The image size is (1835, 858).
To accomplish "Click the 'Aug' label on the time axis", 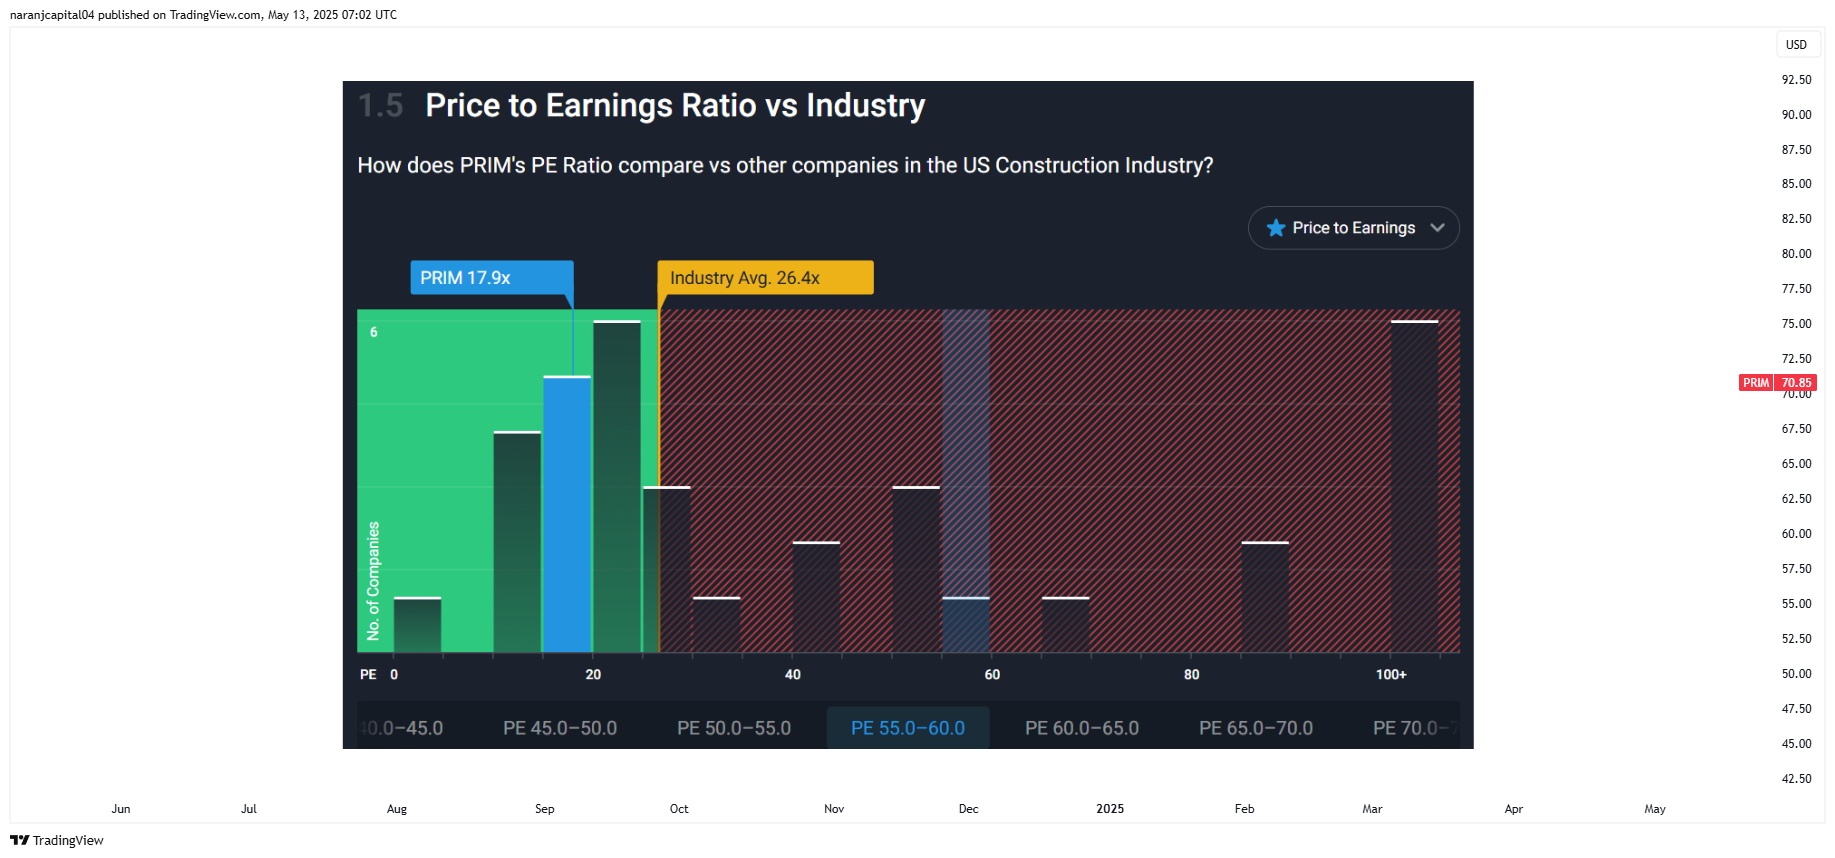I will (x=397, y=809).
